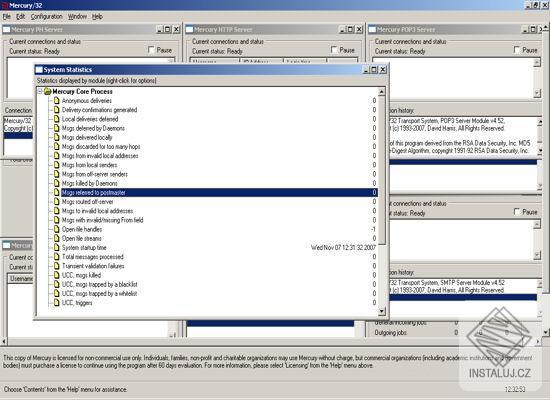Click icon beside Msgs from invalid local addresses
The image size is (550, 400).
tap(56, 155)
